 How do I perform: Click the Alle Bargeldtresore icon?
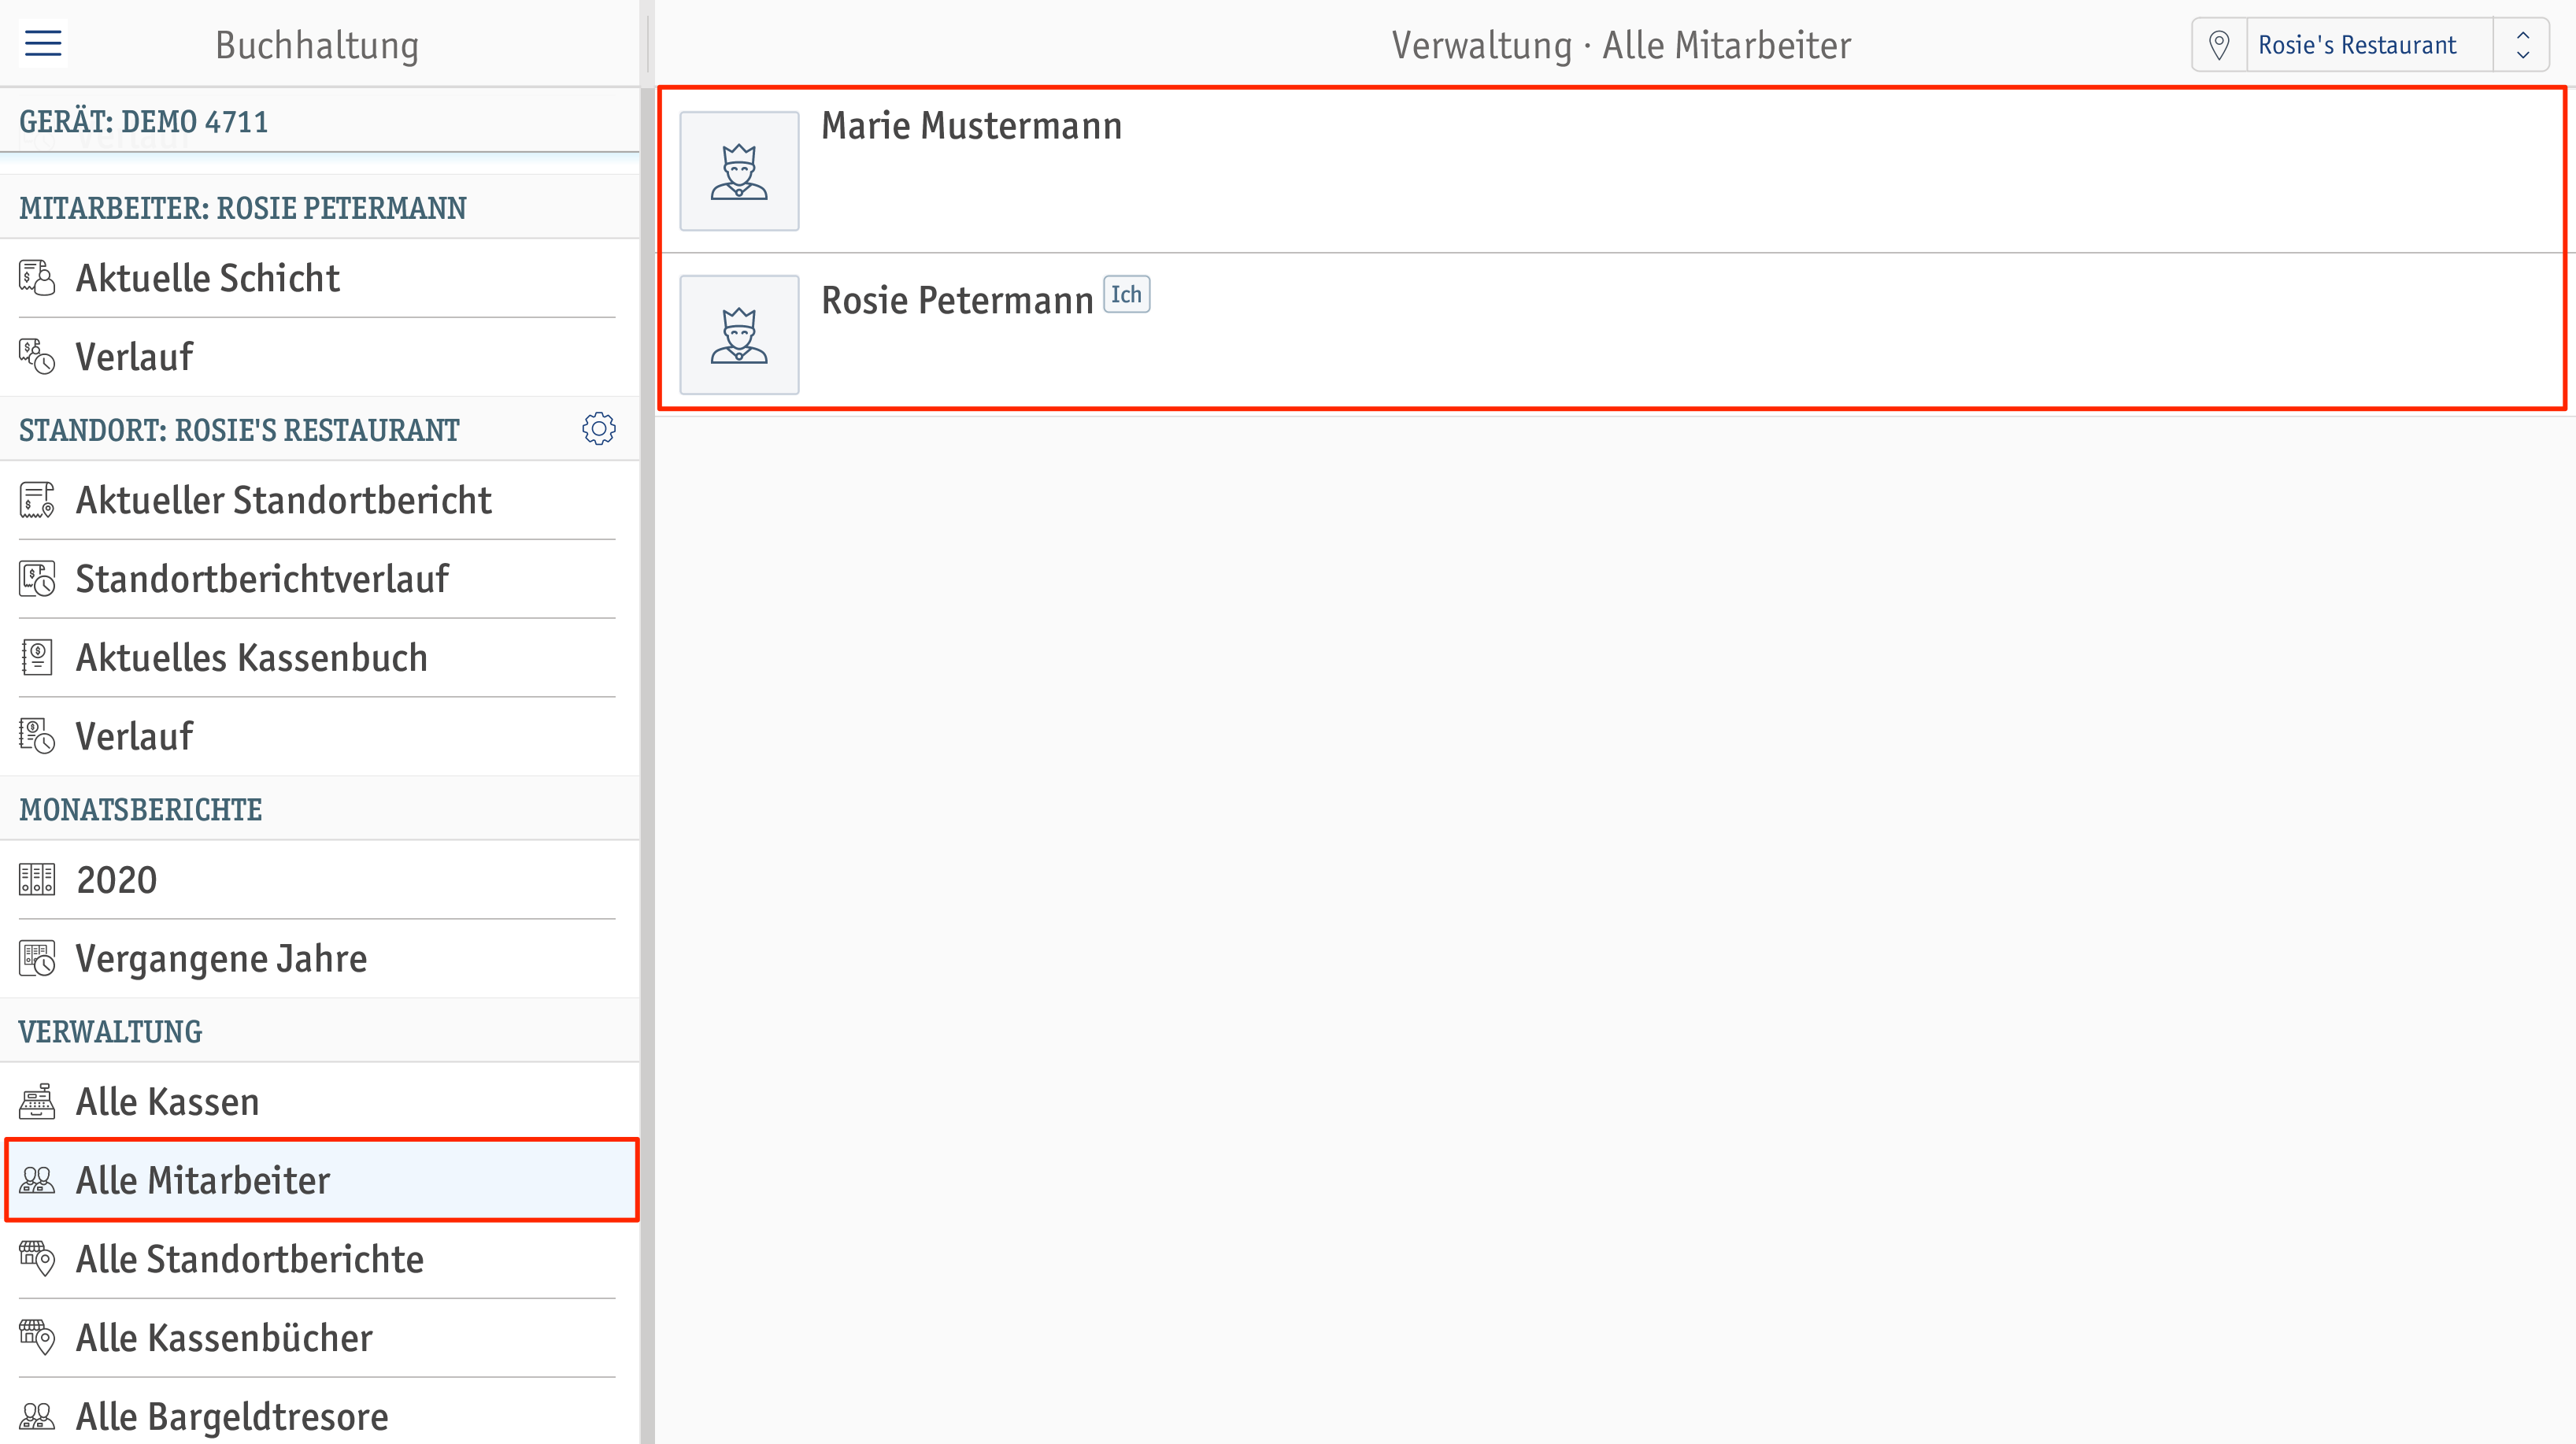click(37, 1417)
